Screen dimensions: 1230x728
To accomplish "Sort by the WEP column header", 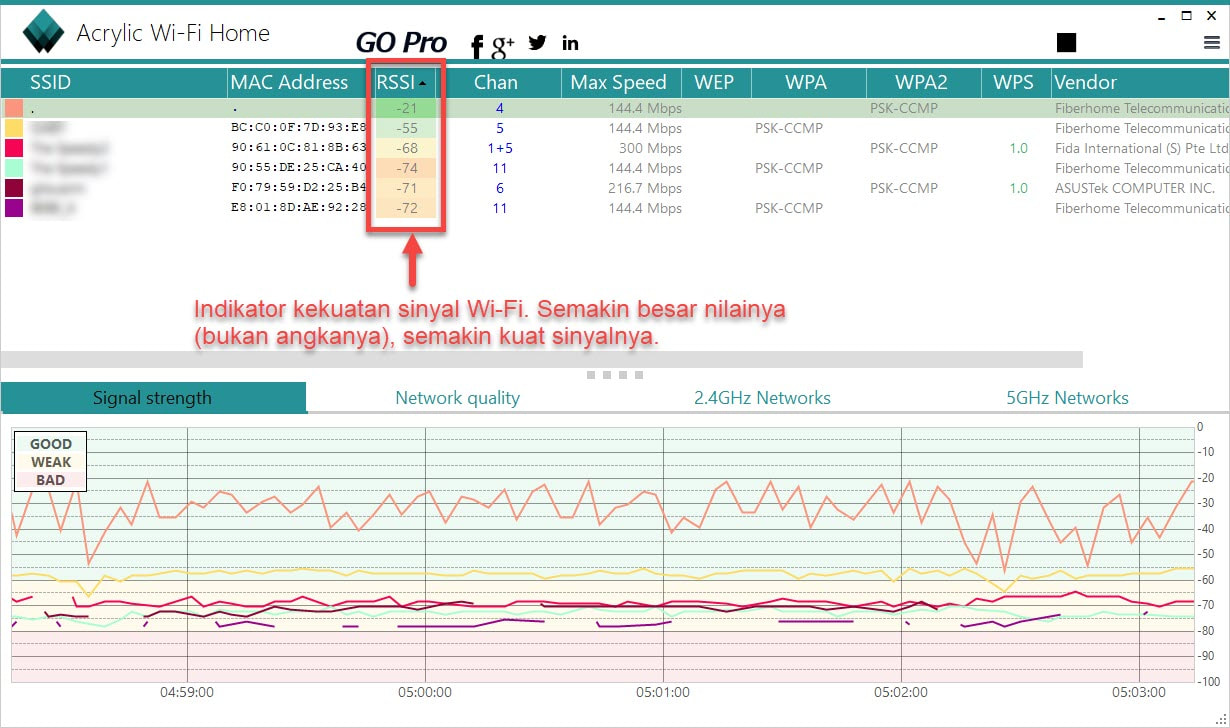I will tap(715, 82).
